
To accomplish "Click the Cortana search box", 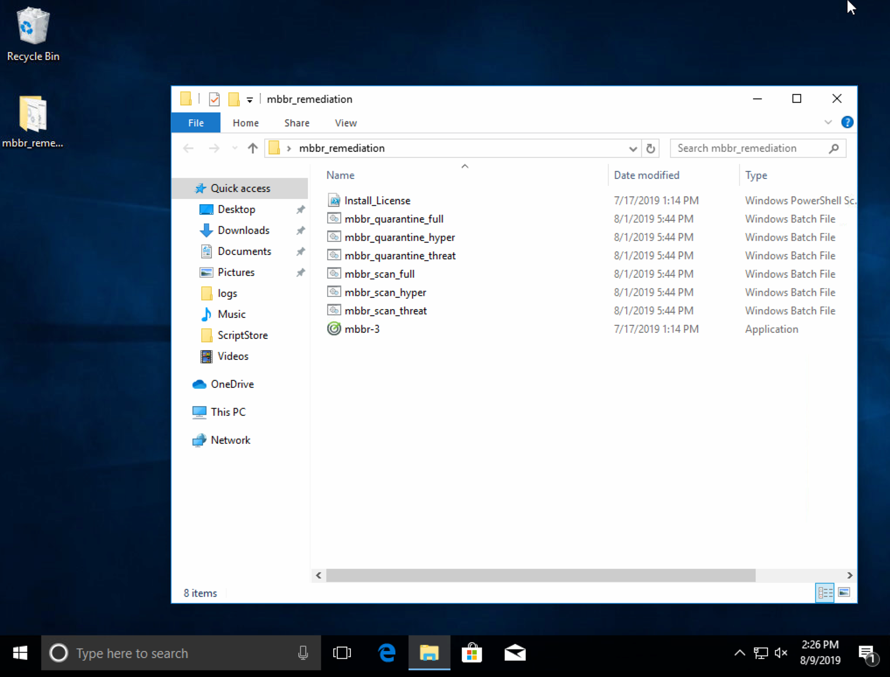I will point(181,653).
